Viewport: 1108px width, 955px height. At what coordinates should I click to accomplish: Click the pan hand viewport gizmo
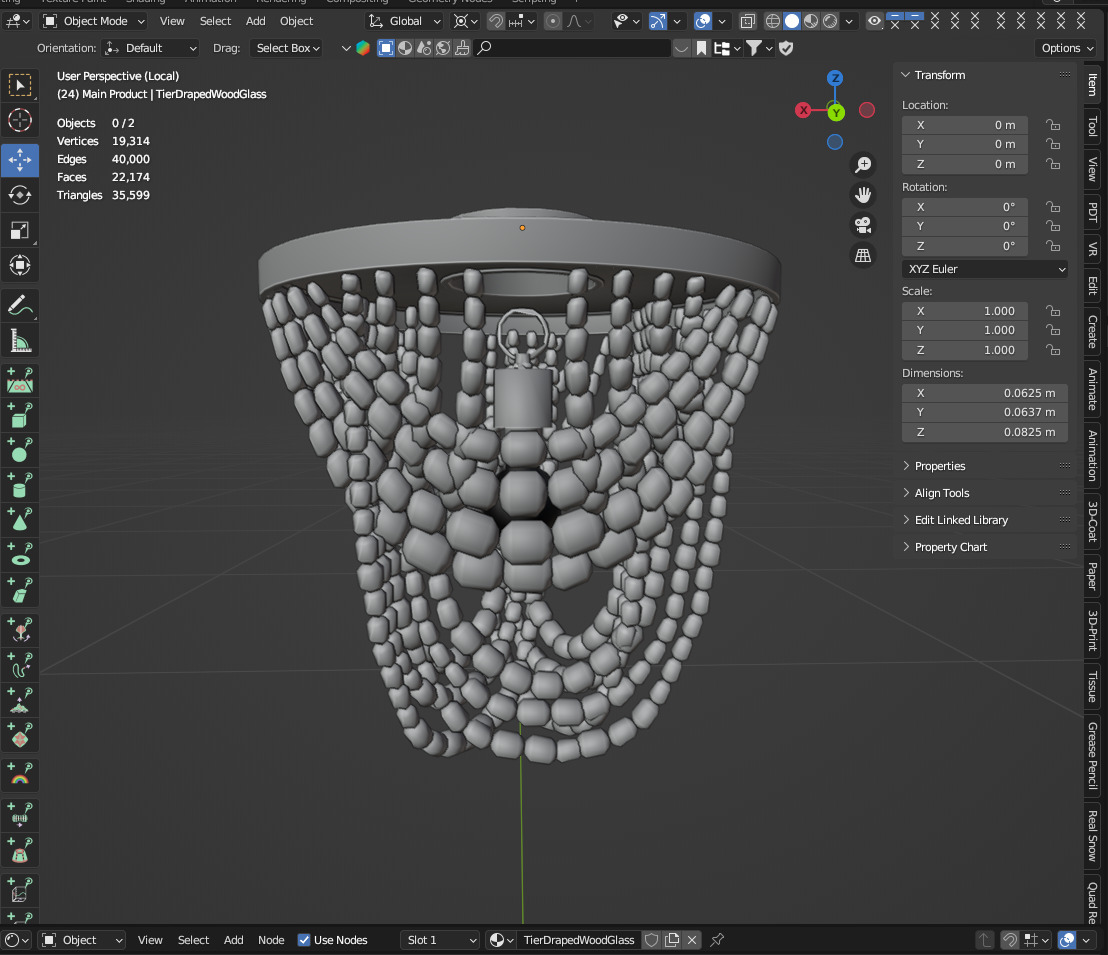coord(863,195)
